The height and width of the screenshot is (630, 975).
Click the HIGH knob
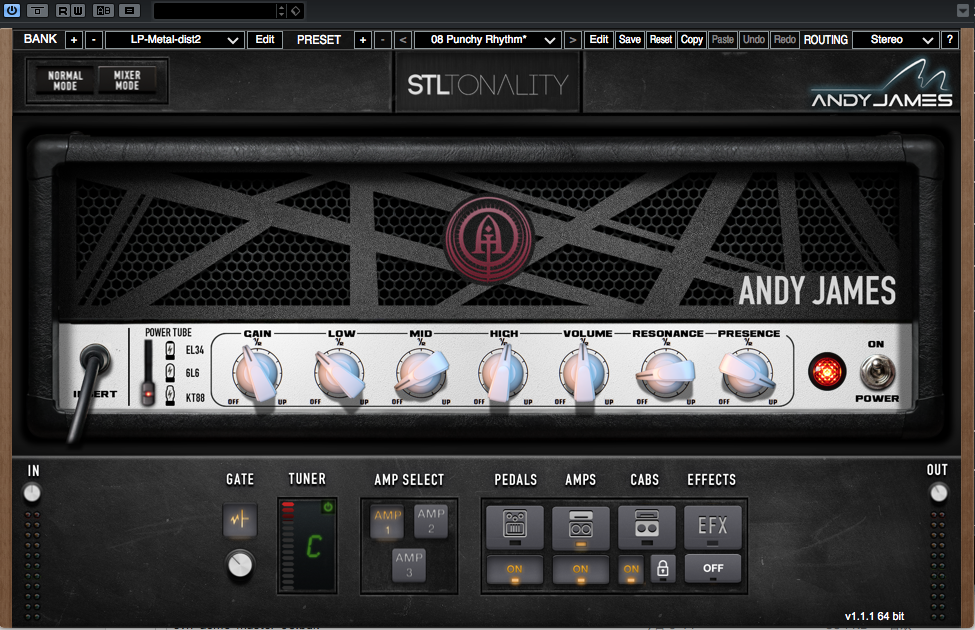[502, 374]
